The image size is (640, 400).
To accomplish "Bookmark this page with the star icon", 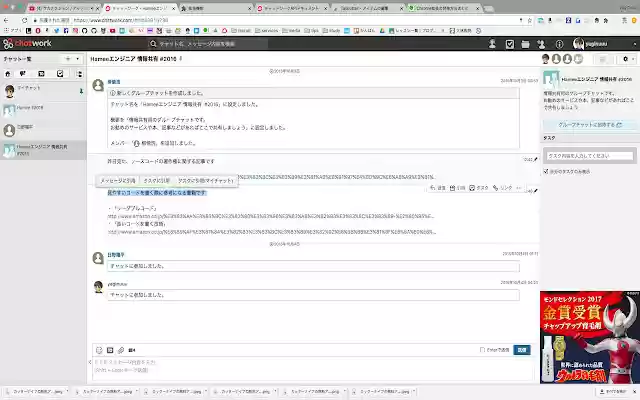I will [x=529, y=20].
